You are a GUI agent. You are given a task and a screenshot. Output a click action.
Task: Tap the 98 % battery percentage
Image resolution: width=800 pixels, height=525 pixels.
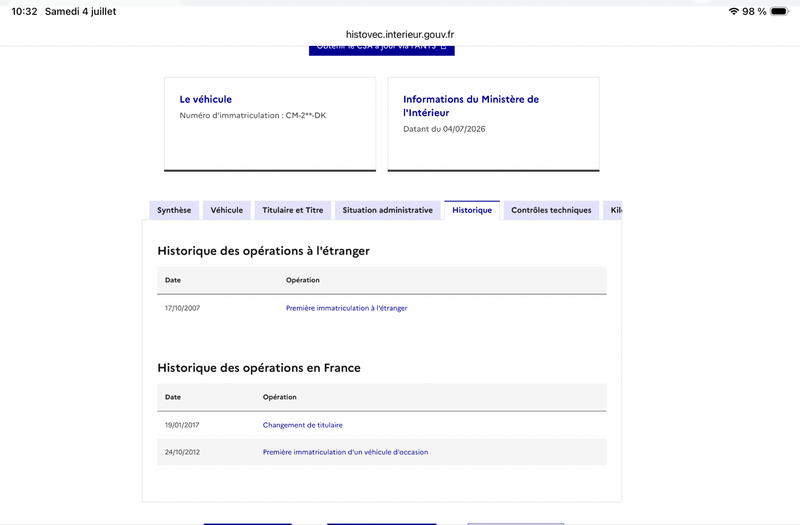[754, 11]
